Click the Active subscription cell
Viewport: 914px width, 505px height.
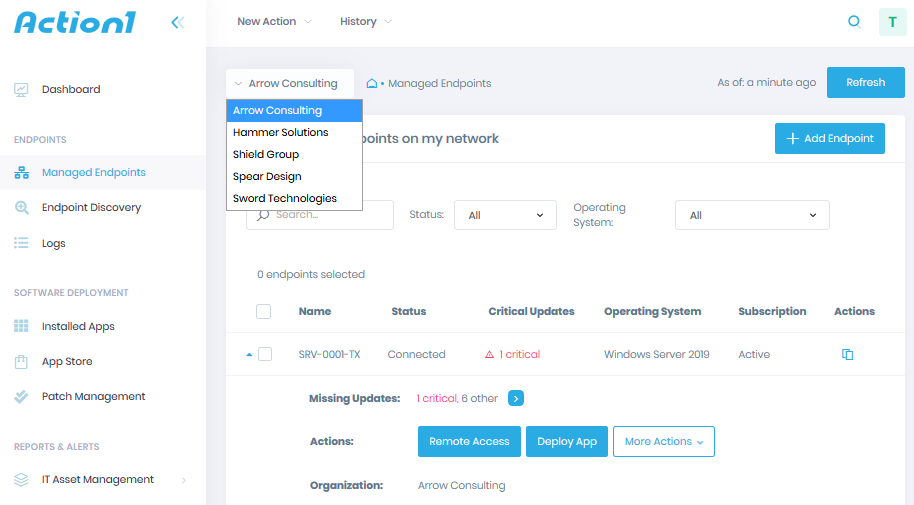pyautogui.click(x=754, y=355)
